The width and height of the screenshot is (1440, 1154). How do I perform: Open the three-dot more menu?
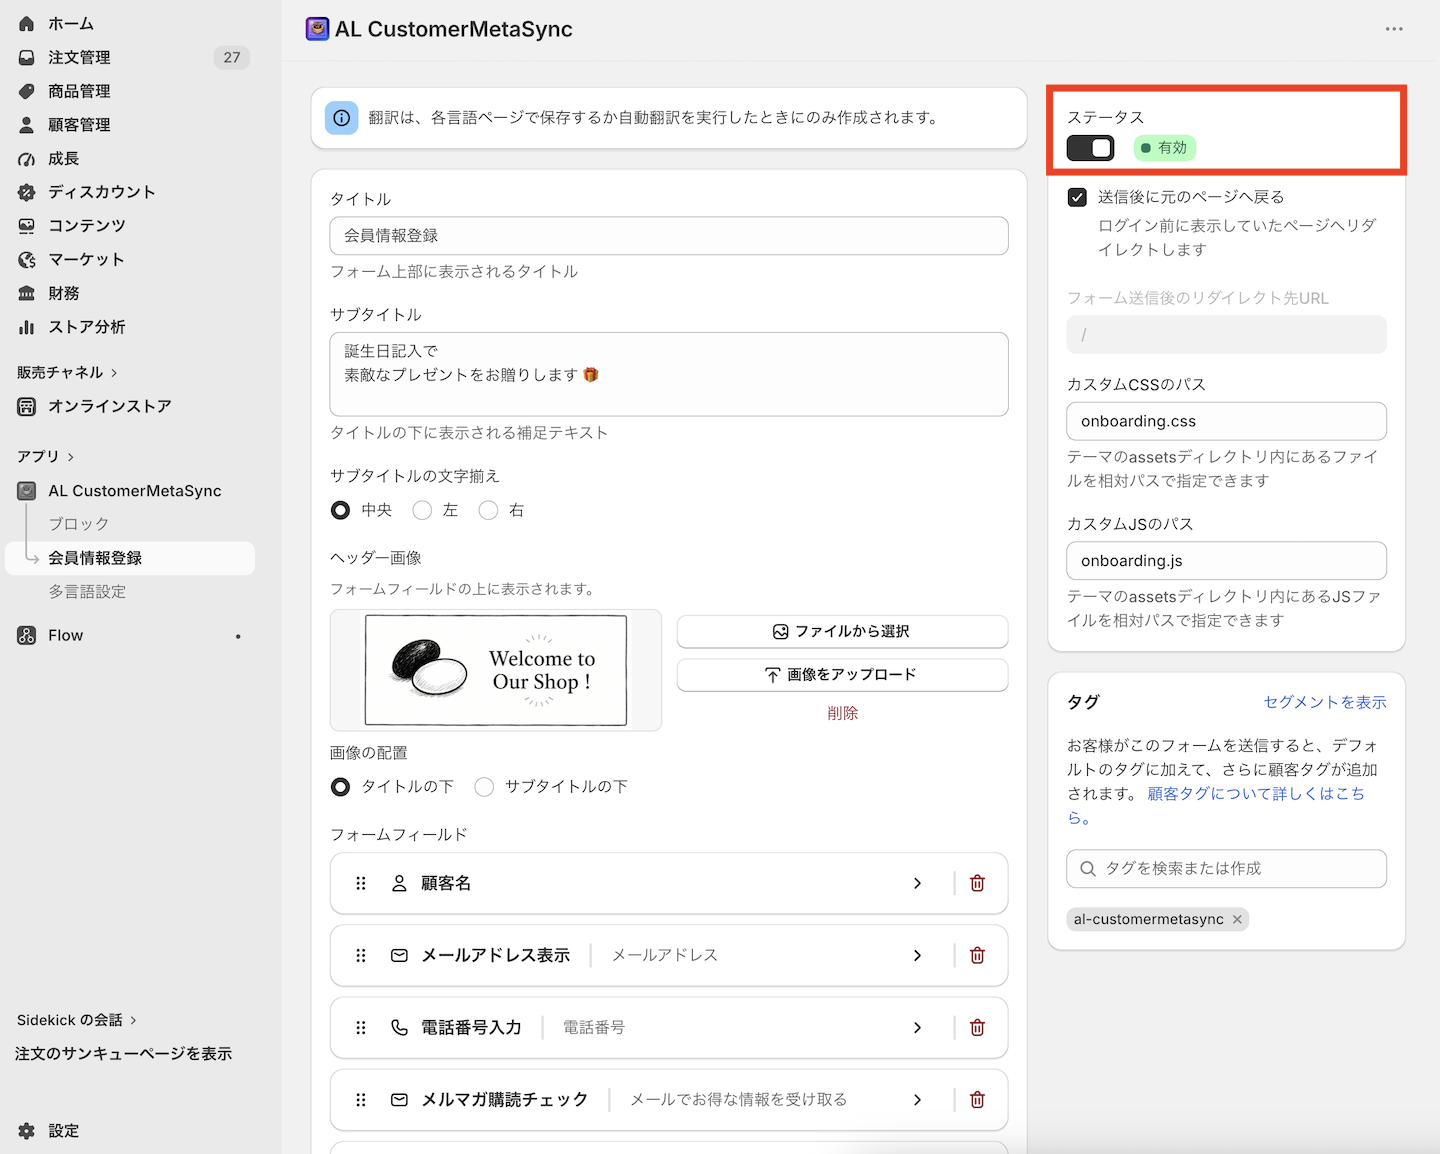(x=1394, y=29)
